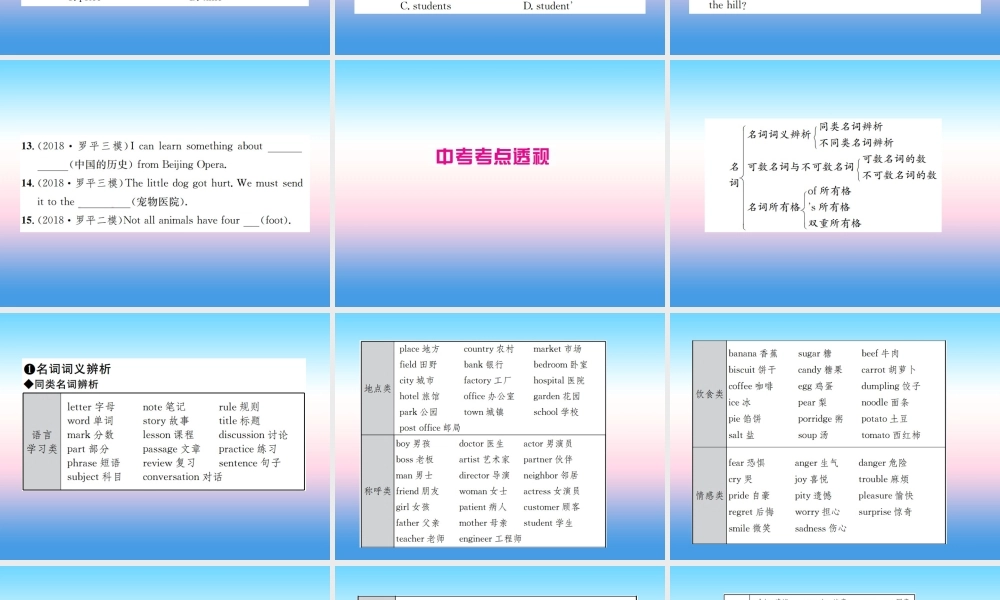Click the word 'porridge 粥'
This screenshot has height=600, width=1000.
(820, 419)
